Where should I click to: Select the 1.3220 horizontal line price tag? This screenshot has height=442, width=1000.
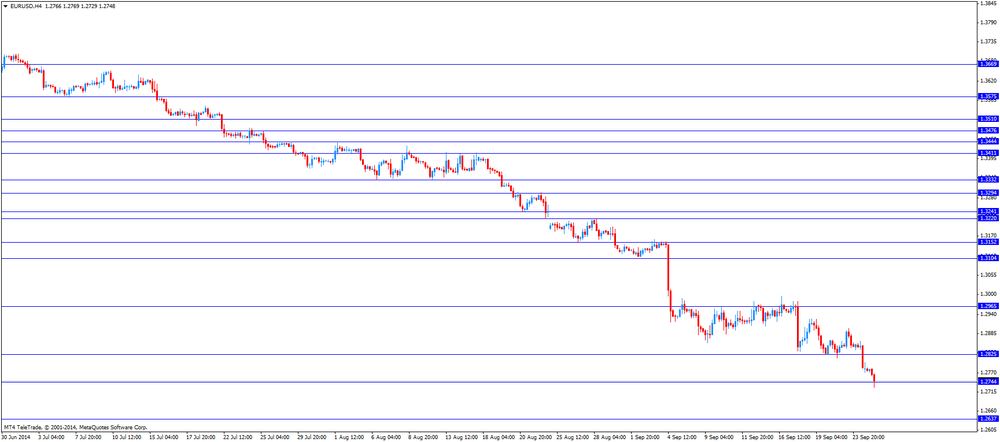(x=988, y=218)
